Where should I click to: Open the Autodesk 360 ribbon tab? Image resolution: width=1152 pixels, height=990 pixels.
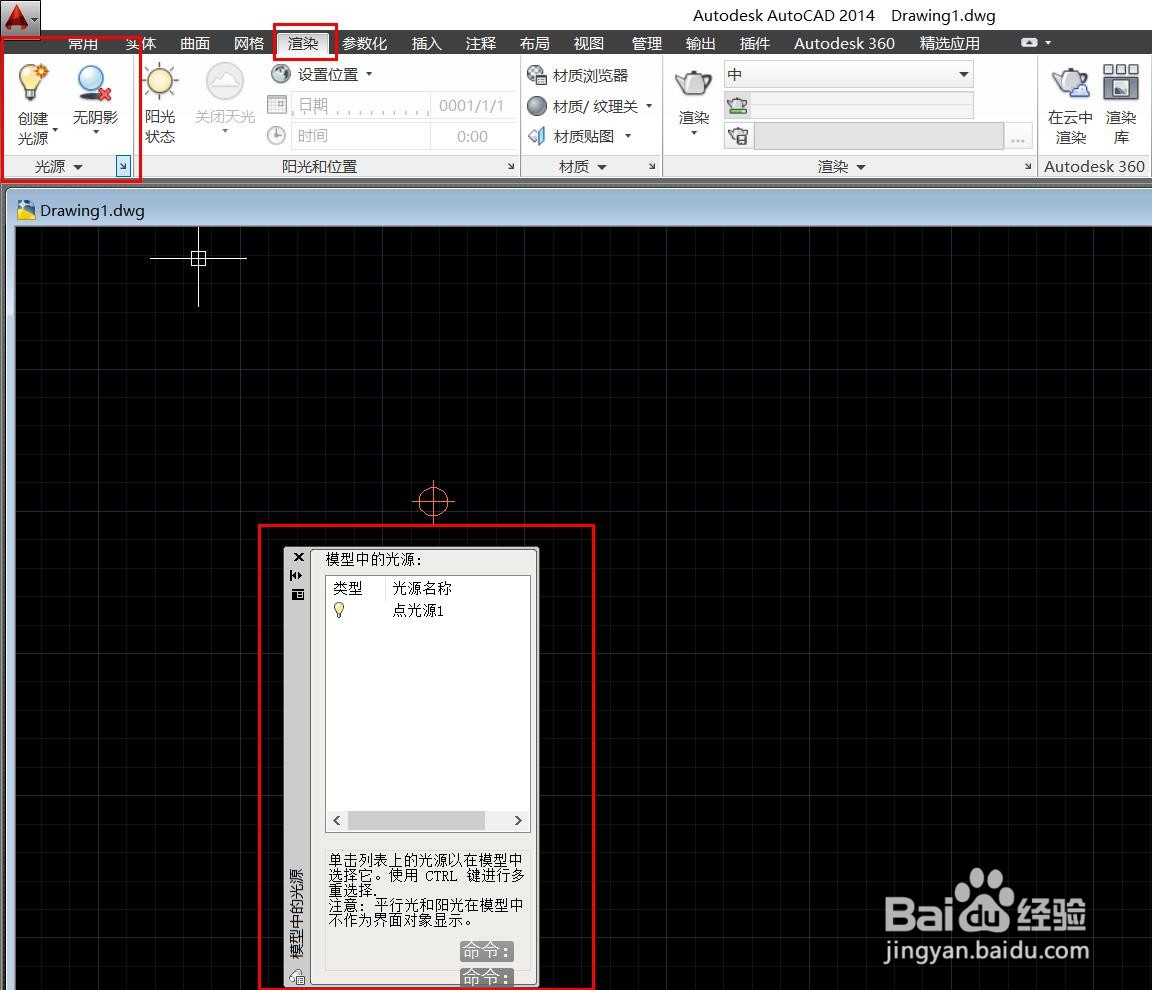click(844, 43)
